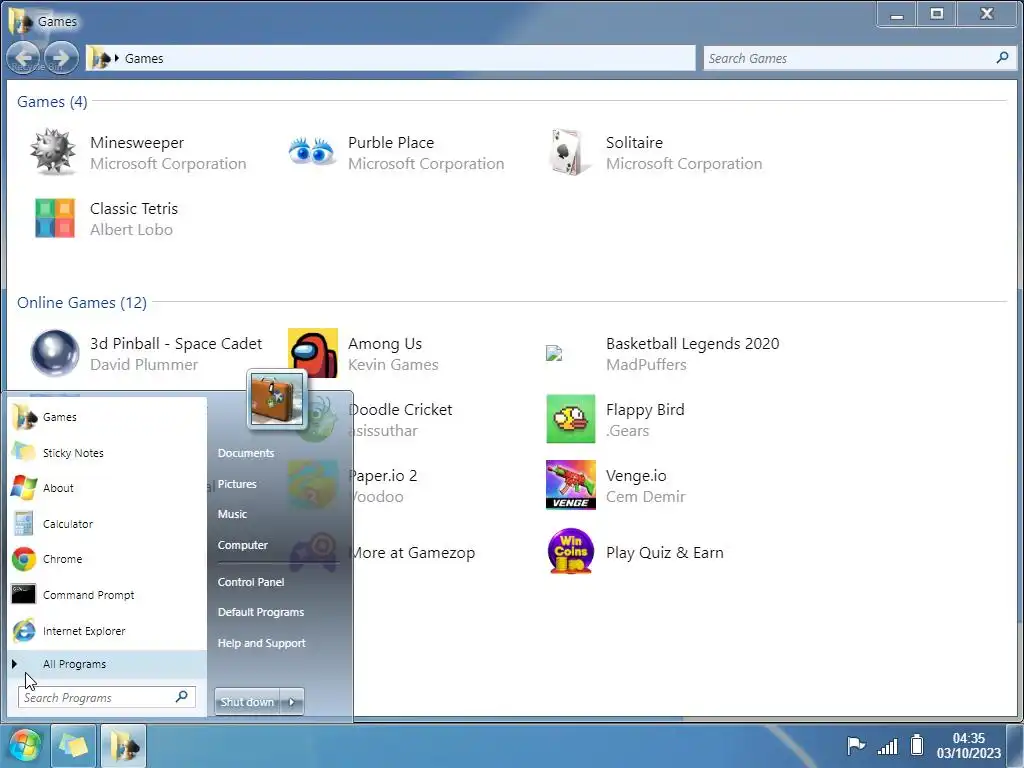Open Sticky Notes taskbar button
This screenshot has height=768, width=1024.
pyautogui.click(x=73, y=745)
